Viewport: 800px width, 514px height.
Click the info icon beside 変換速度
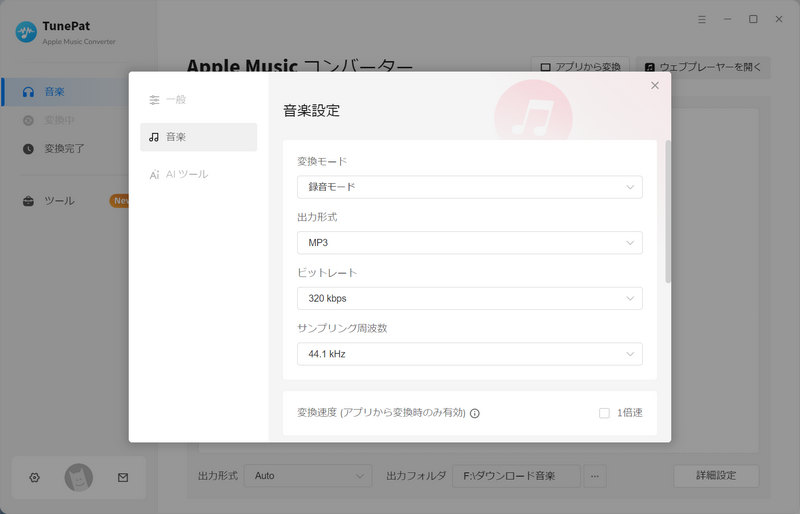click(474, 413)
